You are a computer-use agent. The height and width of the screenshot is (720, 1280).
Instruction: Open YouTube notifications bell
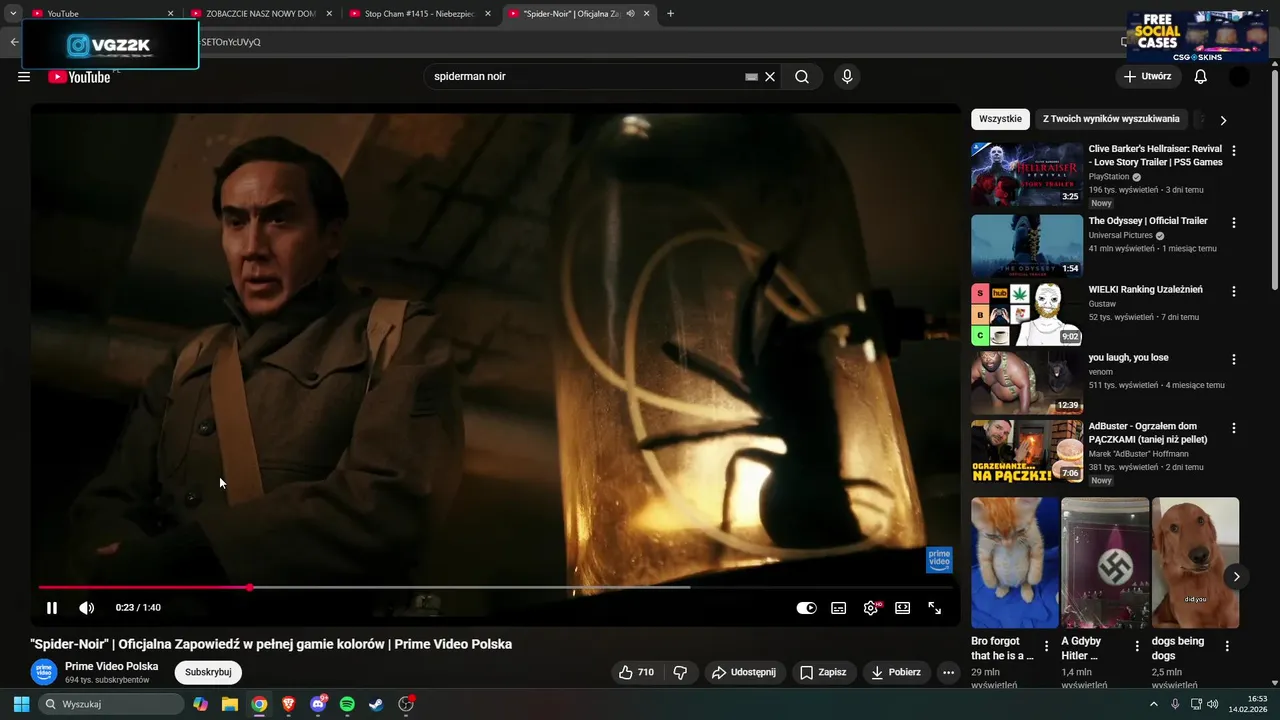click(x=1201, y=77)
